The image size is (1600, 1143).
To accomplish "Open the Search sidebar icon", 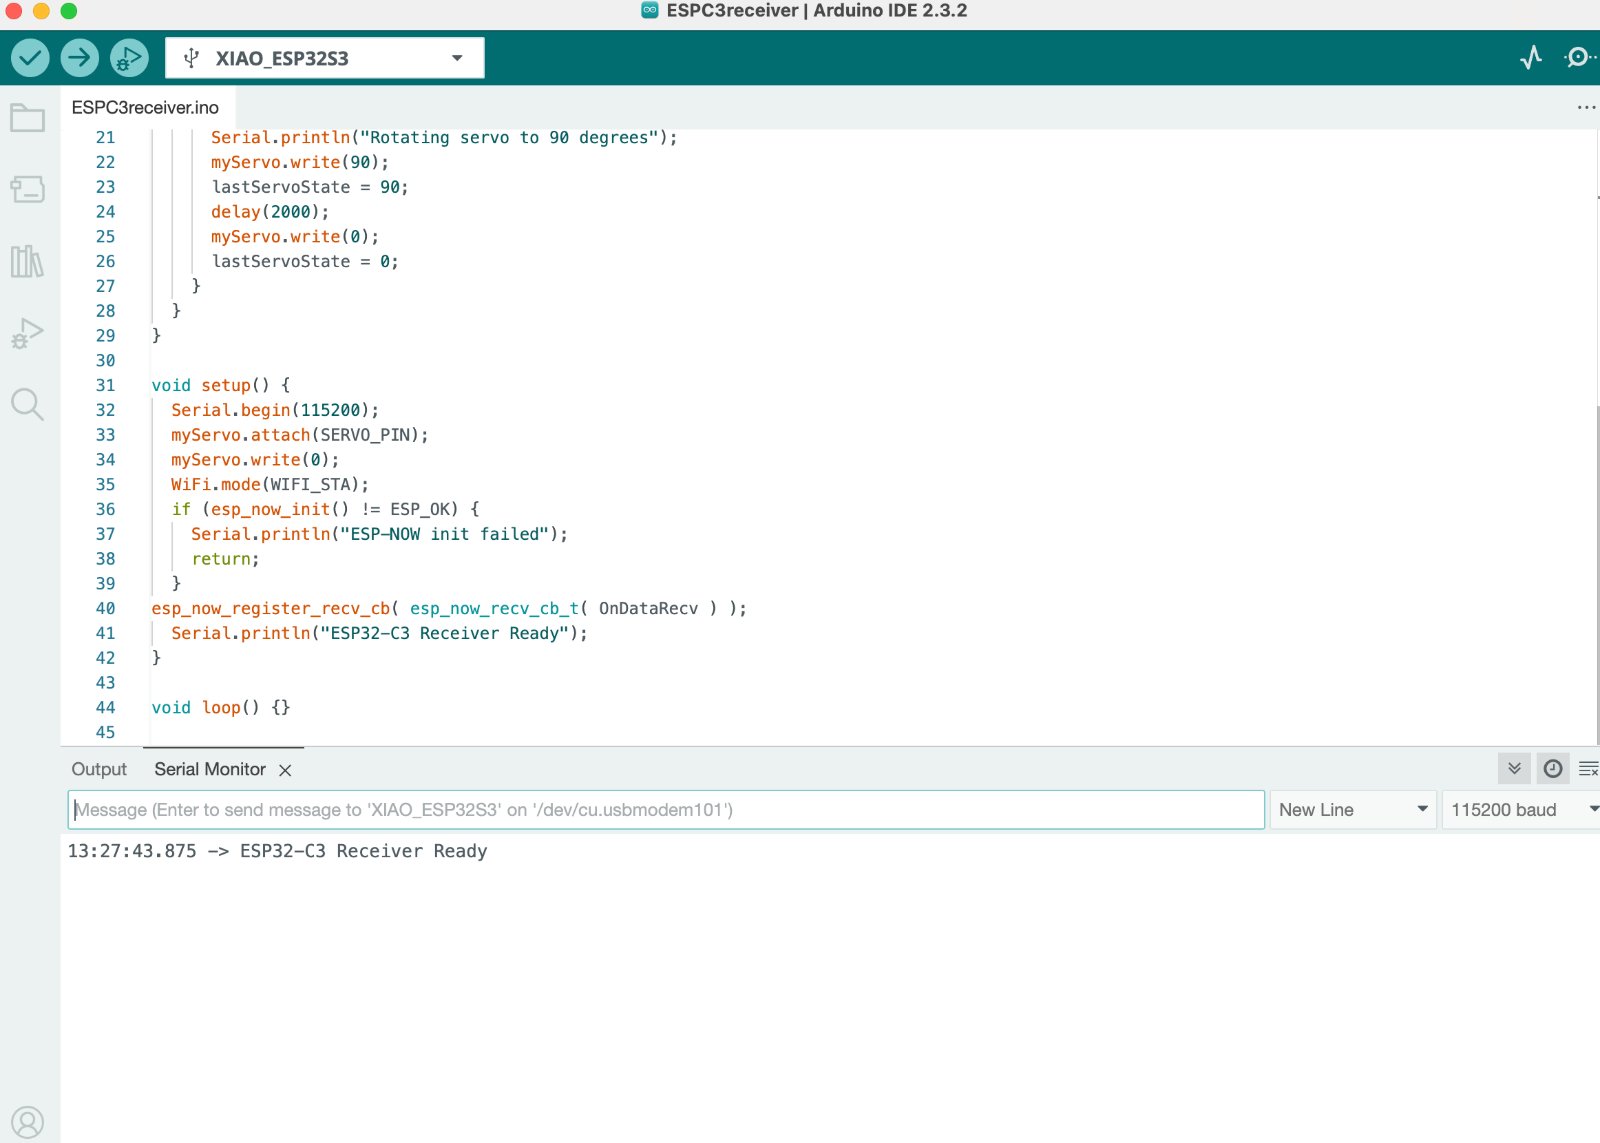I will click(27, 404).
